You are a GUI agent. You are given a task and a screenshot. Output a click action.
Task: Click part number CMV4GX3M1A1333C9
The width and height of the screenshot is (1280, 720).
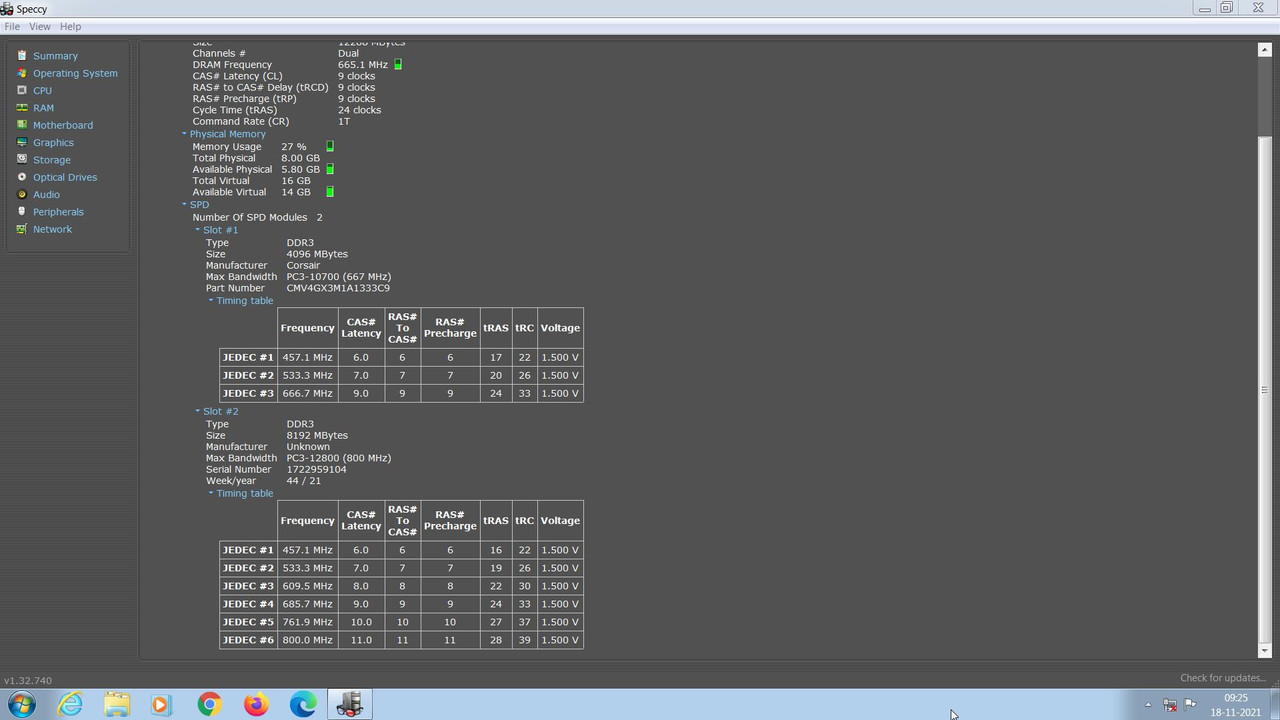(x=338, y=288)
